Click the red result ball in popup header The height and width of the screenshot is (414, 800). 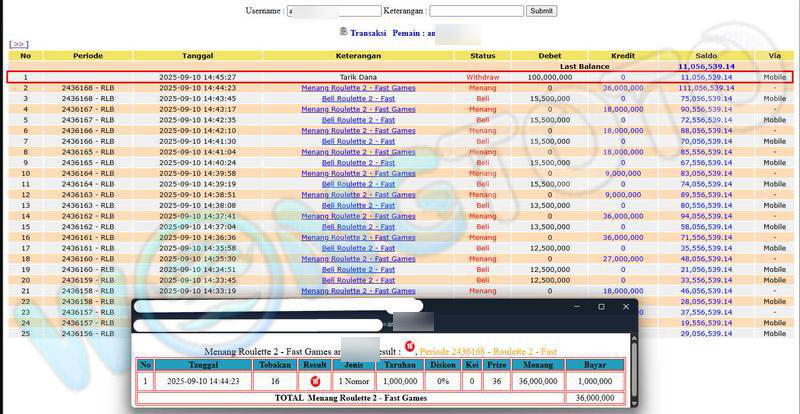[408, 347]
